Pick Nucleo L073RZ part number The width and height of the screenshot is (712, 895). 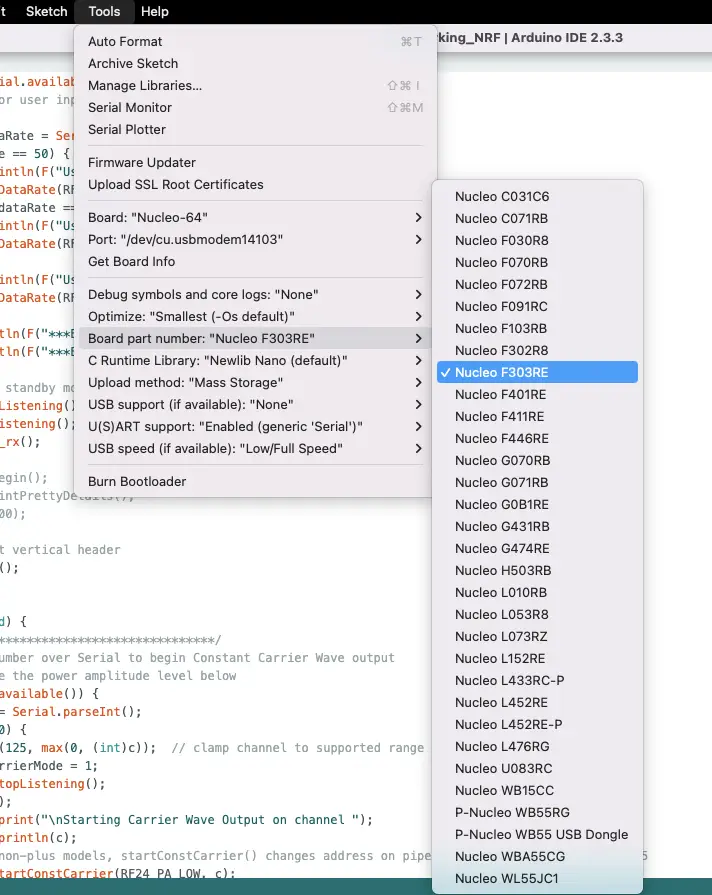tap(537, 636)
